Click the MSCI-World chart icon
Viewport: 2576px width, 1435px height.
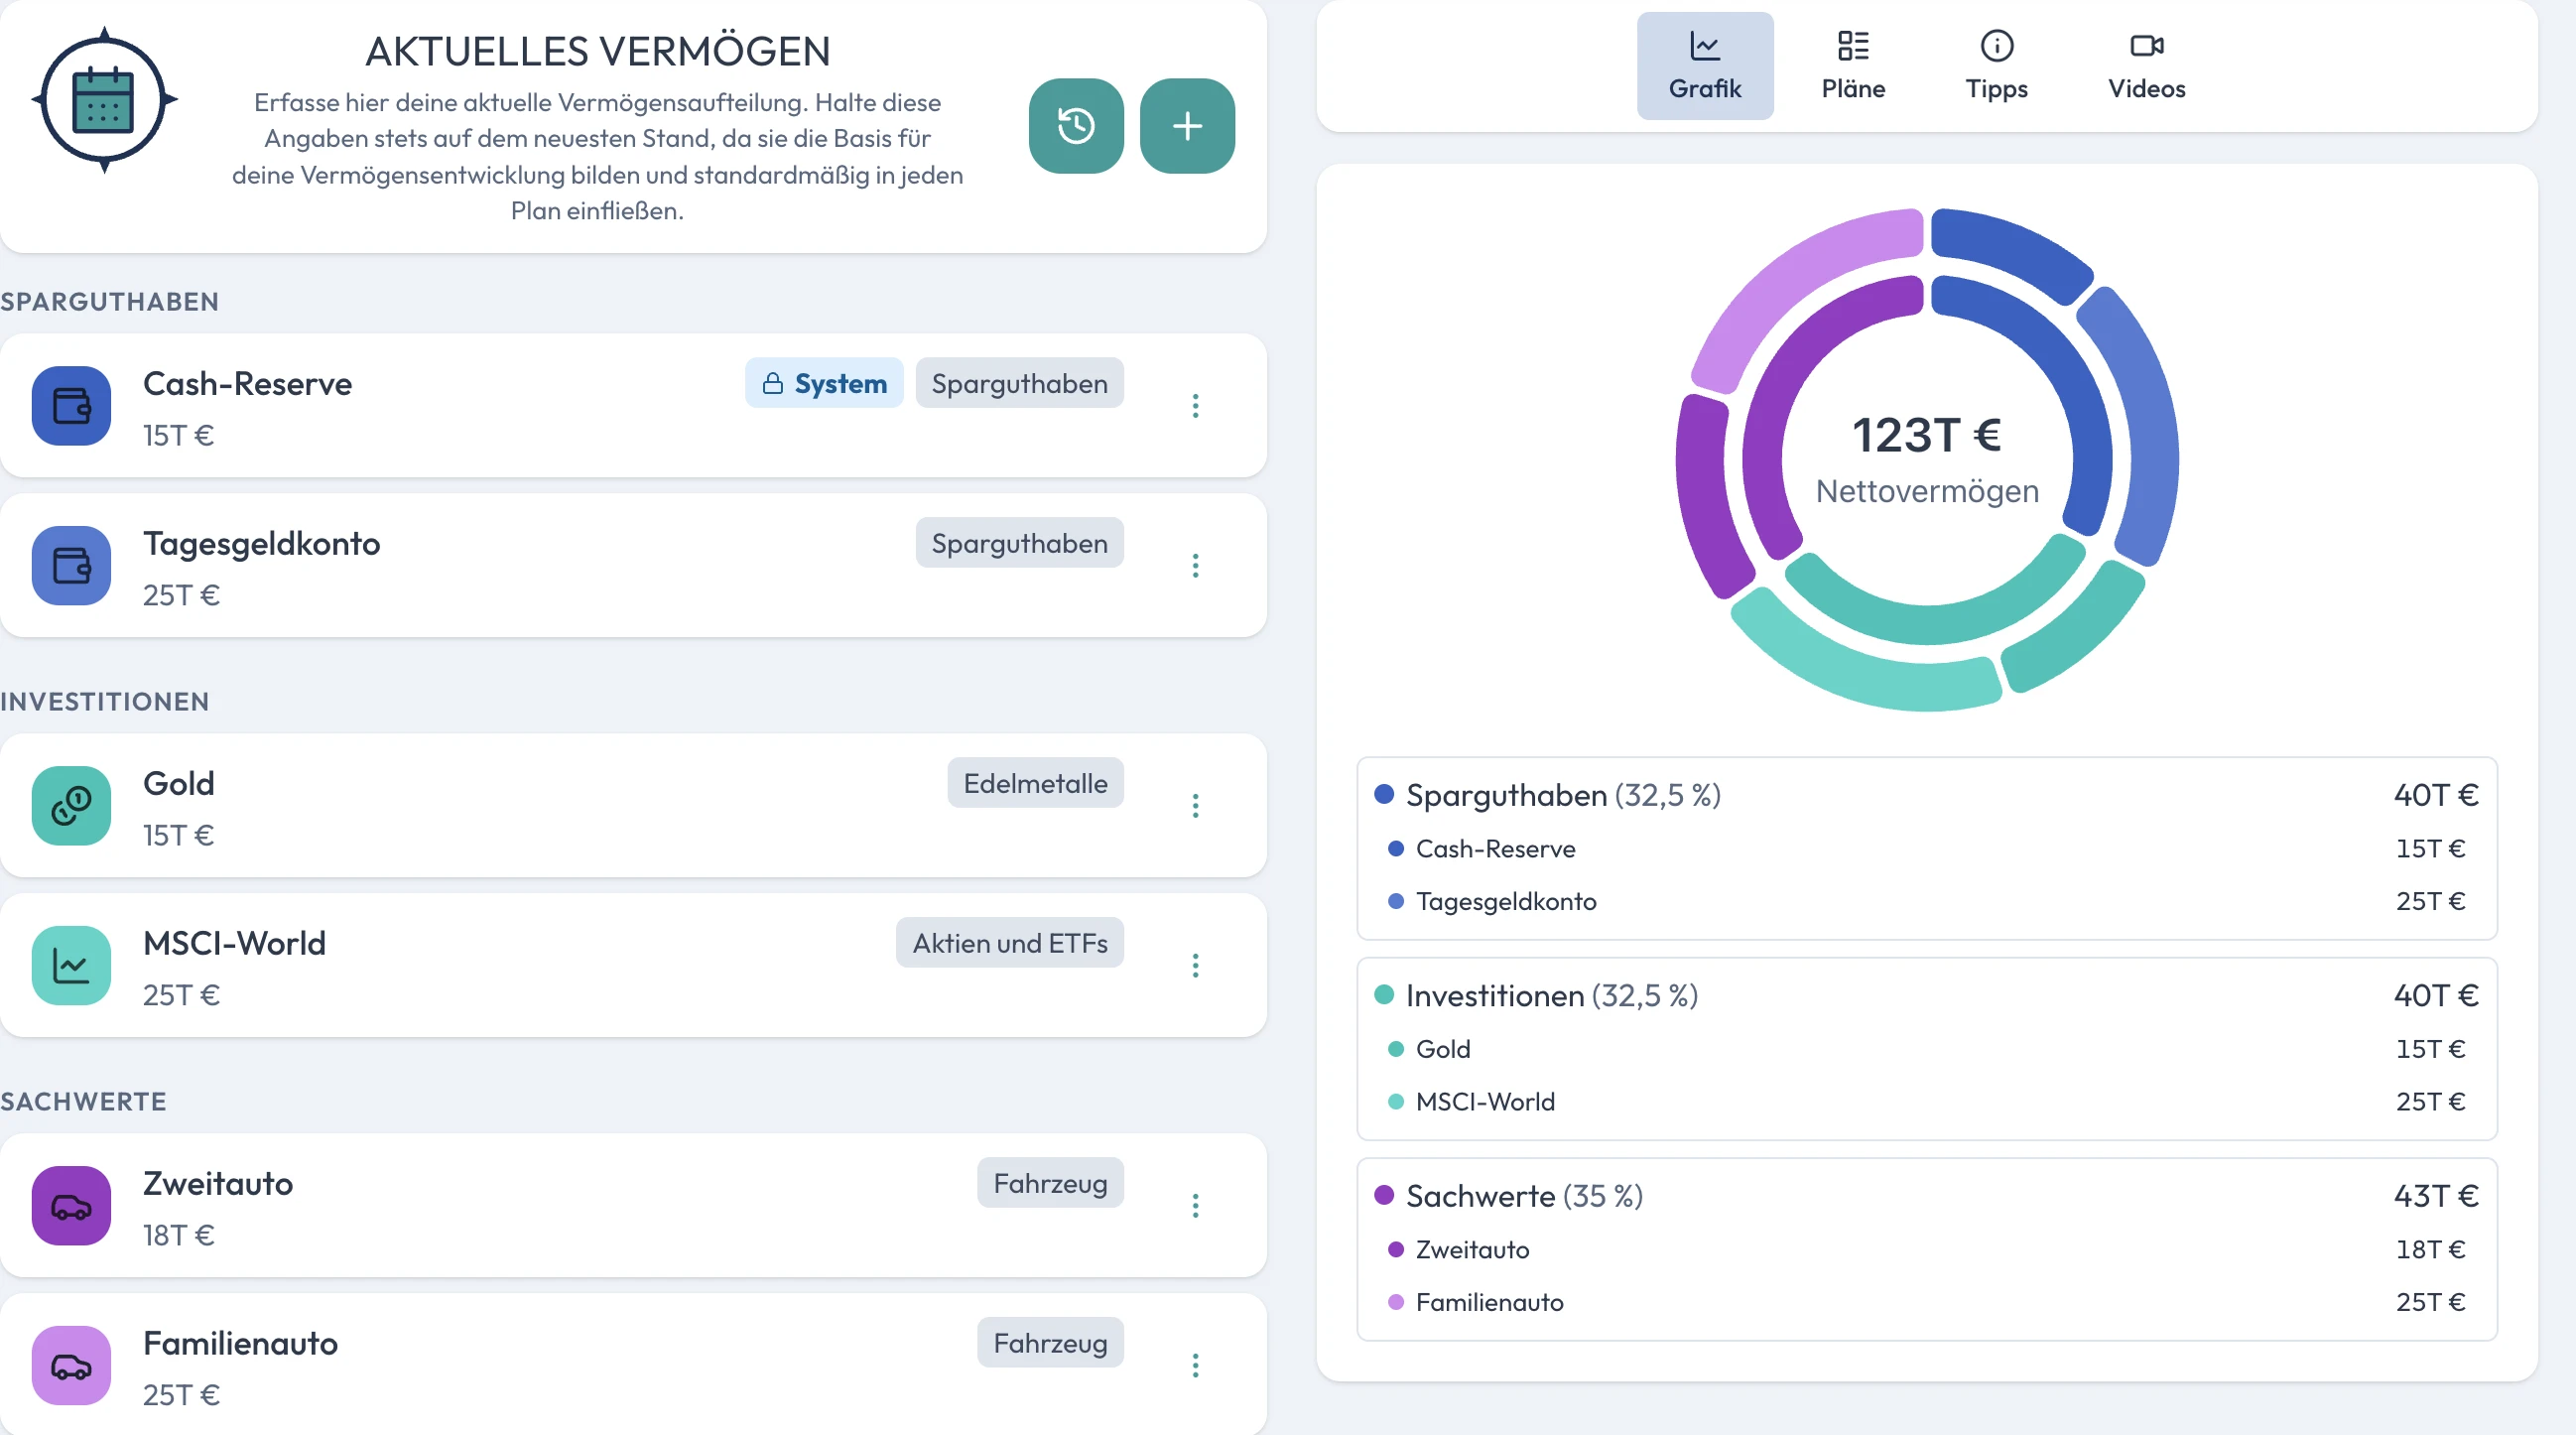point(71,966)
